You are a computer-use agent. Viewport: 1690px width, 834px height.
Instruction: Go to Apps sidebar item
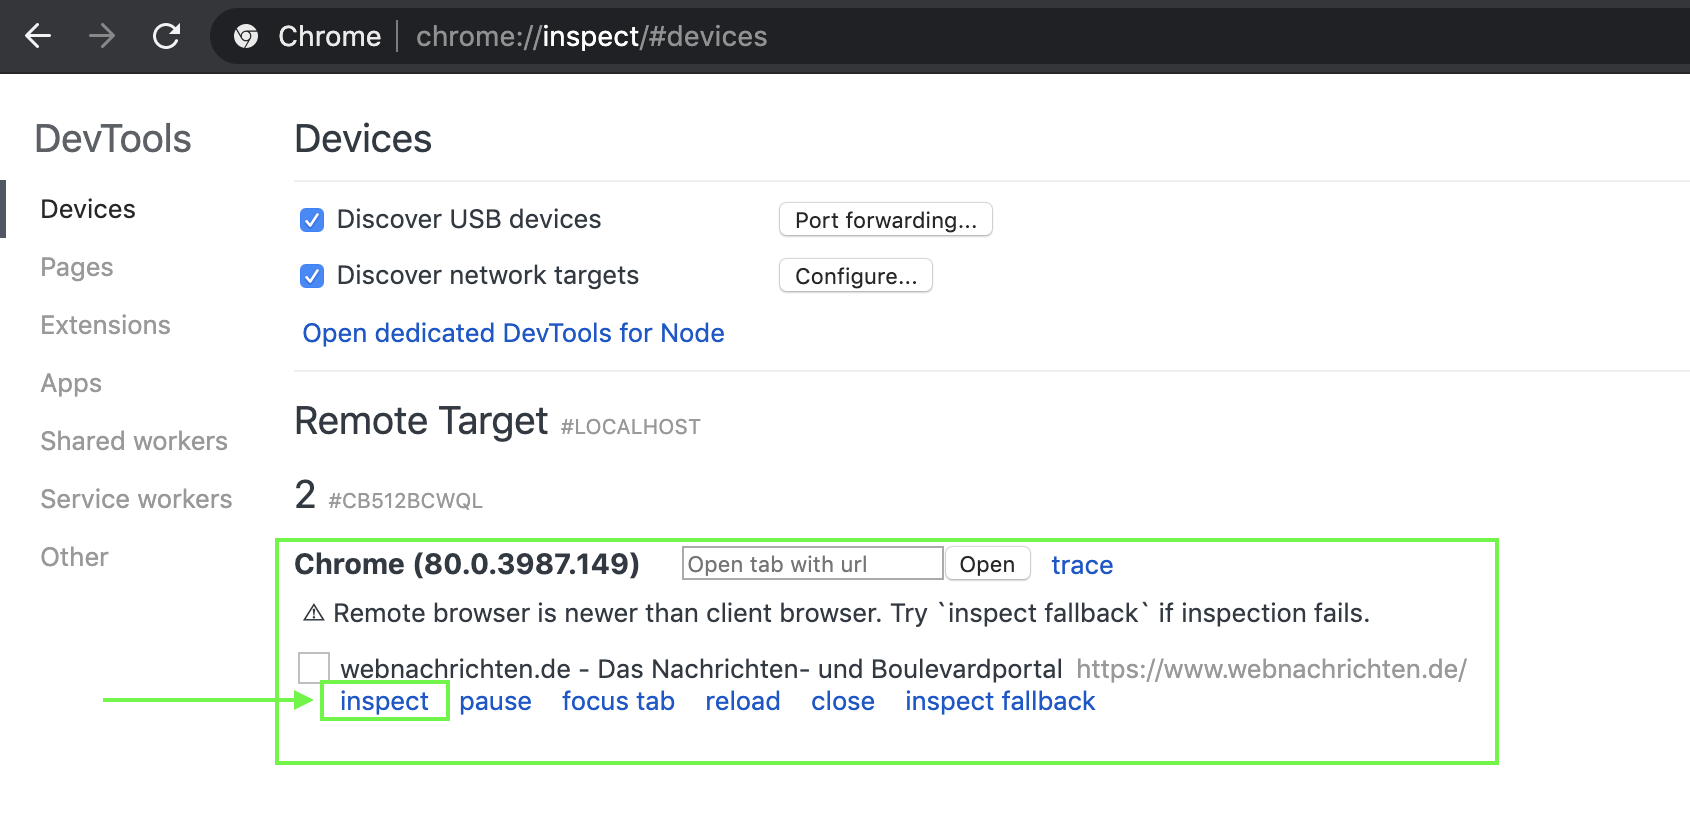click(x=71, y=383)
